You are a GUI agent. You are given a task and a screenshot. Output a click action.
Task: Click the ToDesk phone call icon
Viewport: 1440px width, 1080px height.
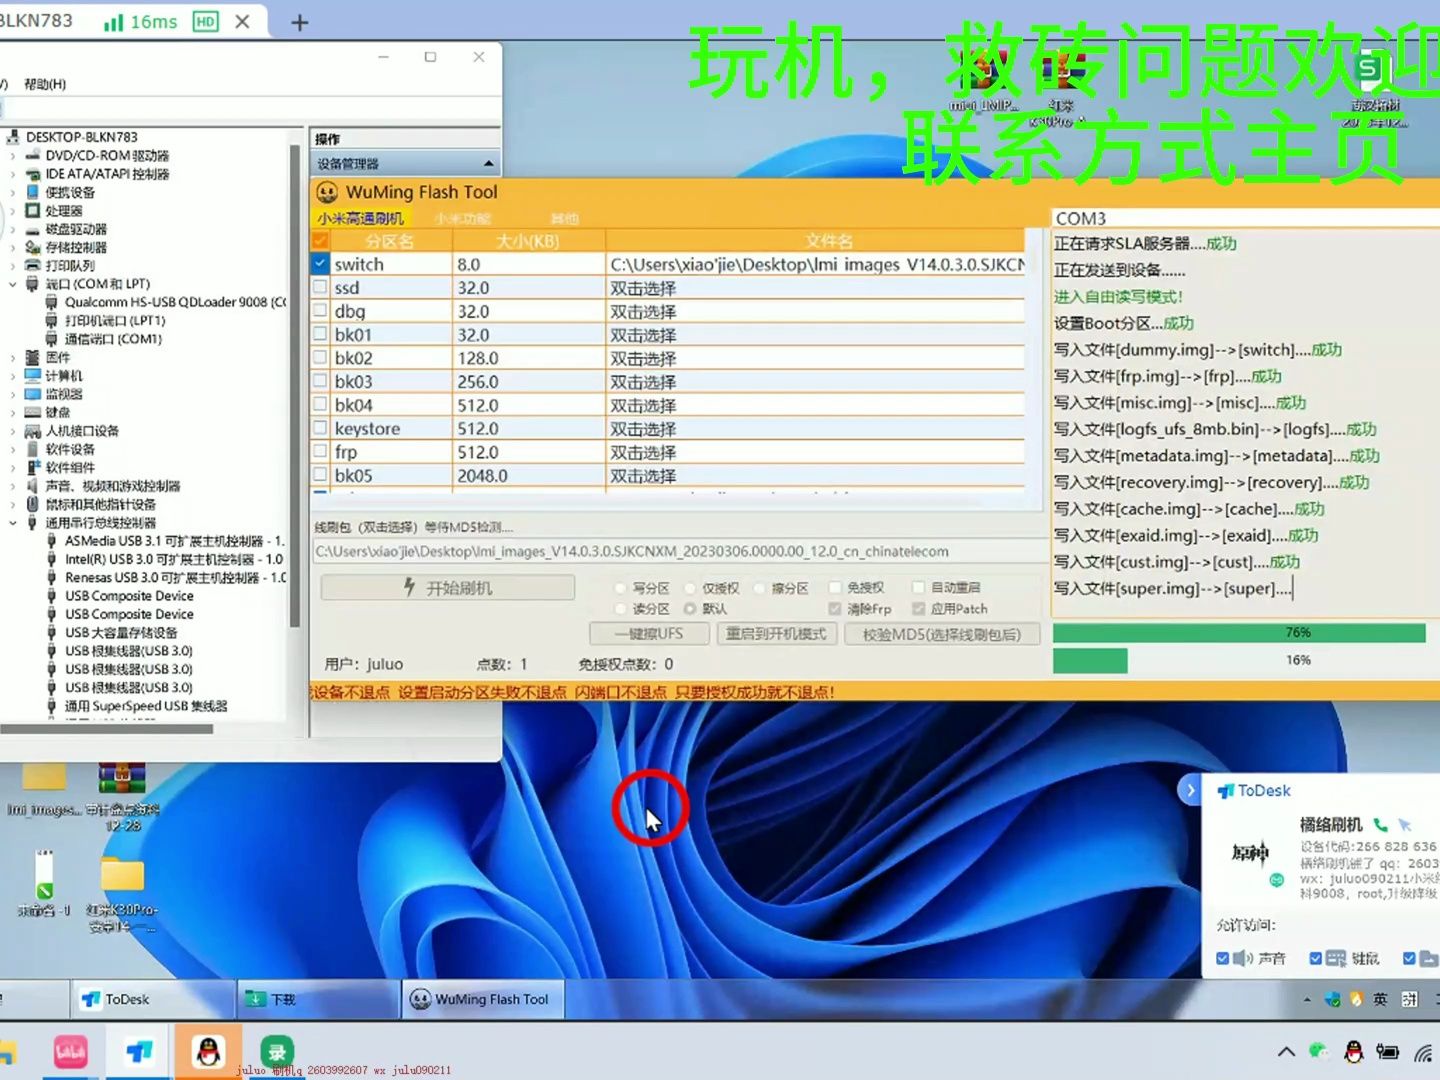coord(1381,825)
